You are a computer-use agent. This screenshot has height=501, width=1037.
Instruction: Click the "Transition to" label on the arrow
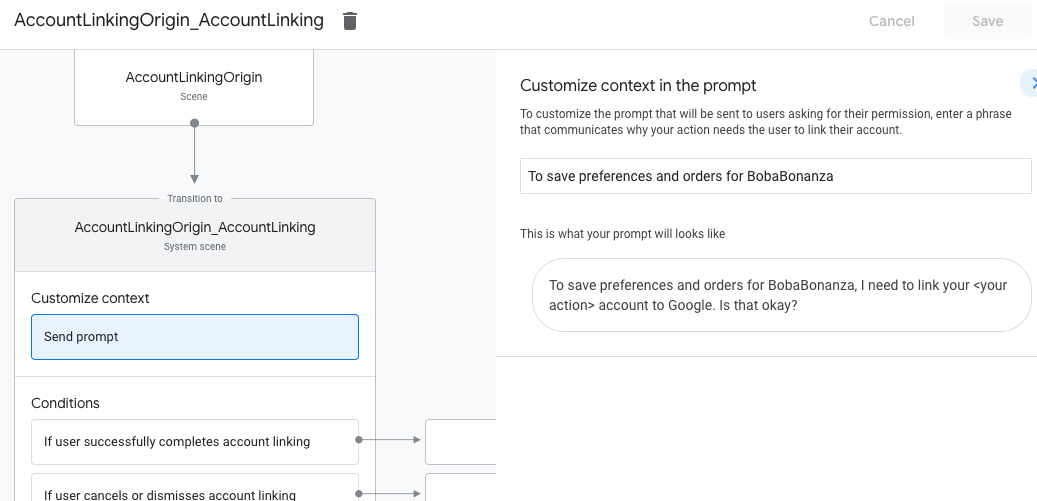pos(195,199)
